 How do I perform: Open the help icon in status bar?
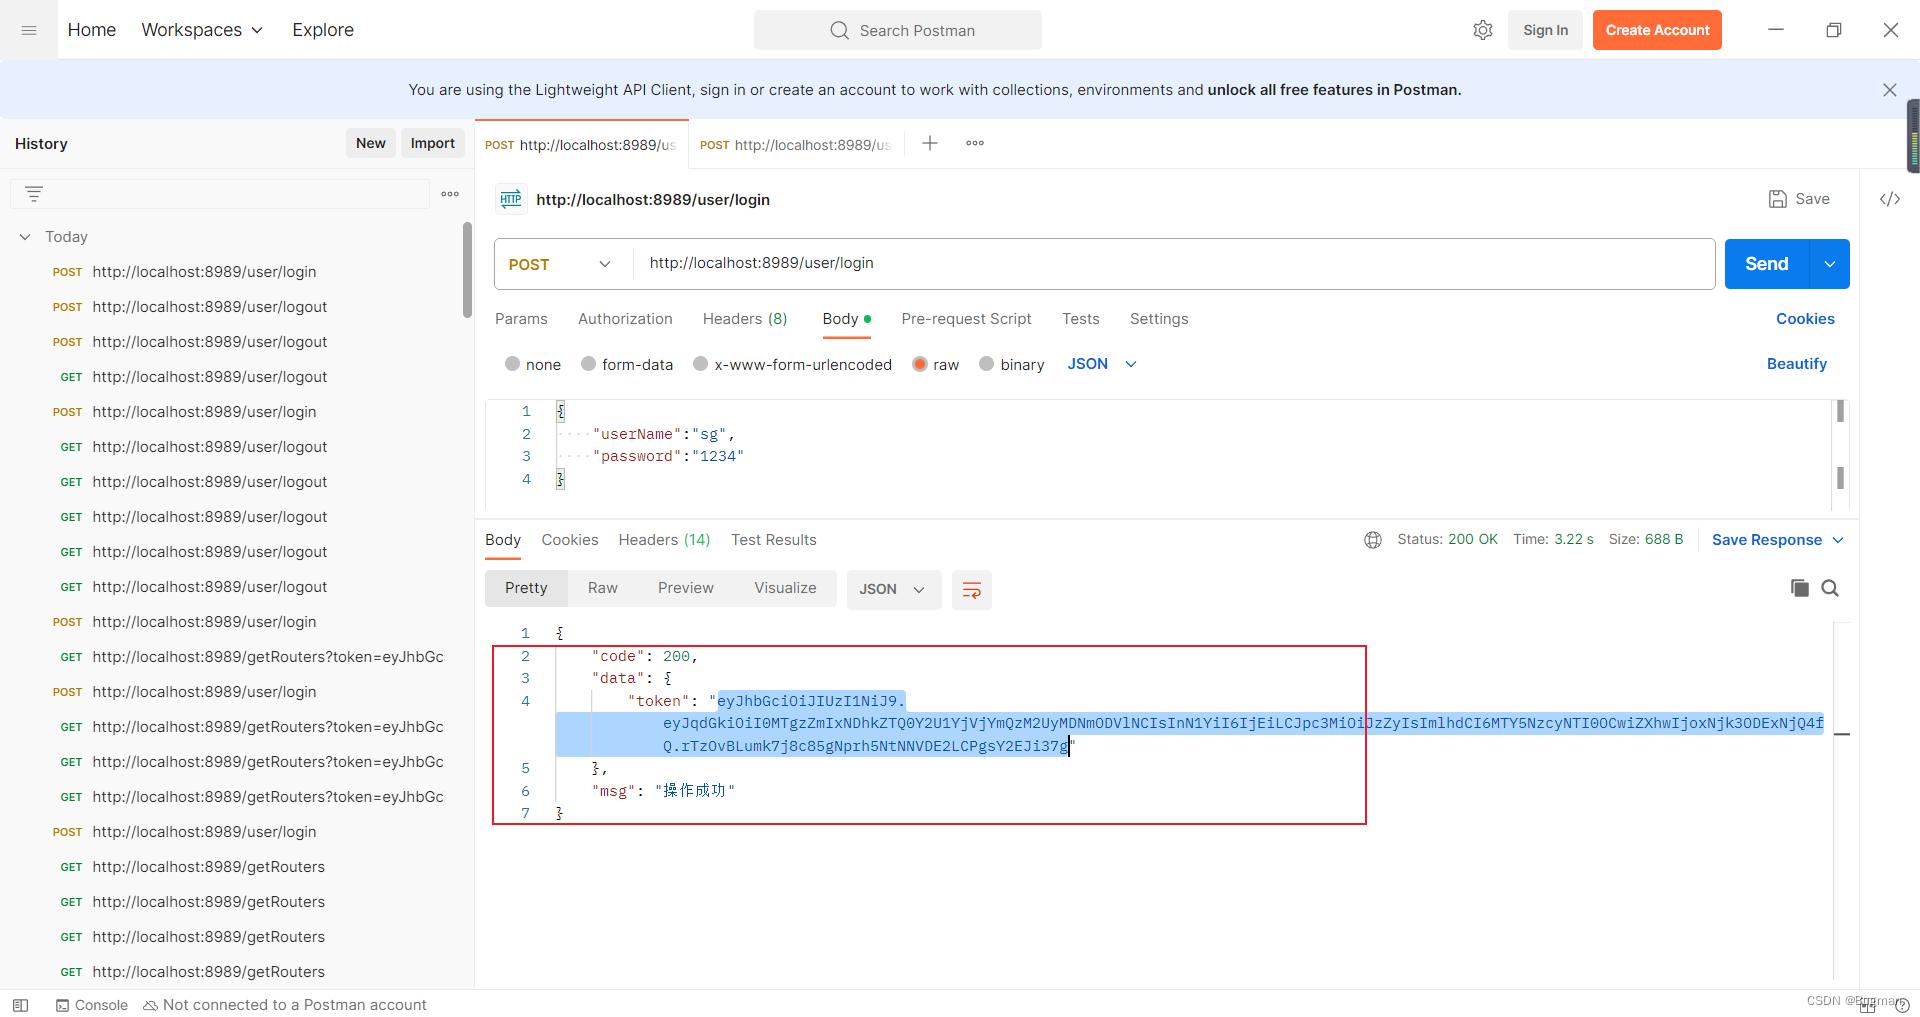click(x=1902, y=1005)
